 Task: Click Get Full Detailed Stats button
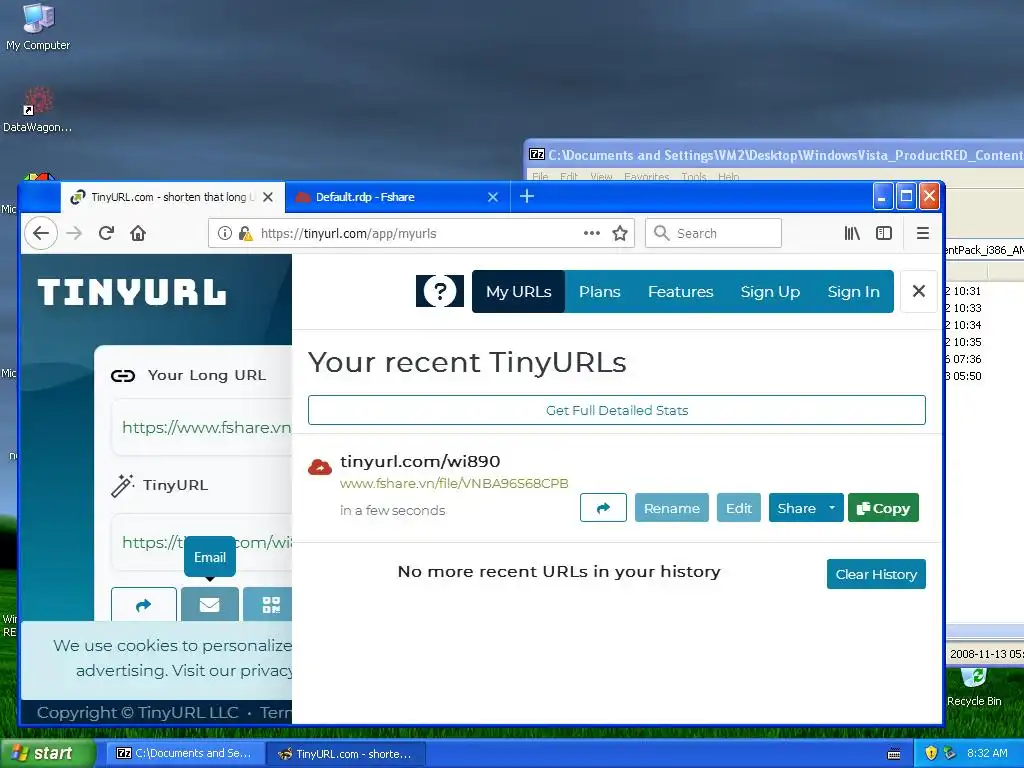click(616, 410)
